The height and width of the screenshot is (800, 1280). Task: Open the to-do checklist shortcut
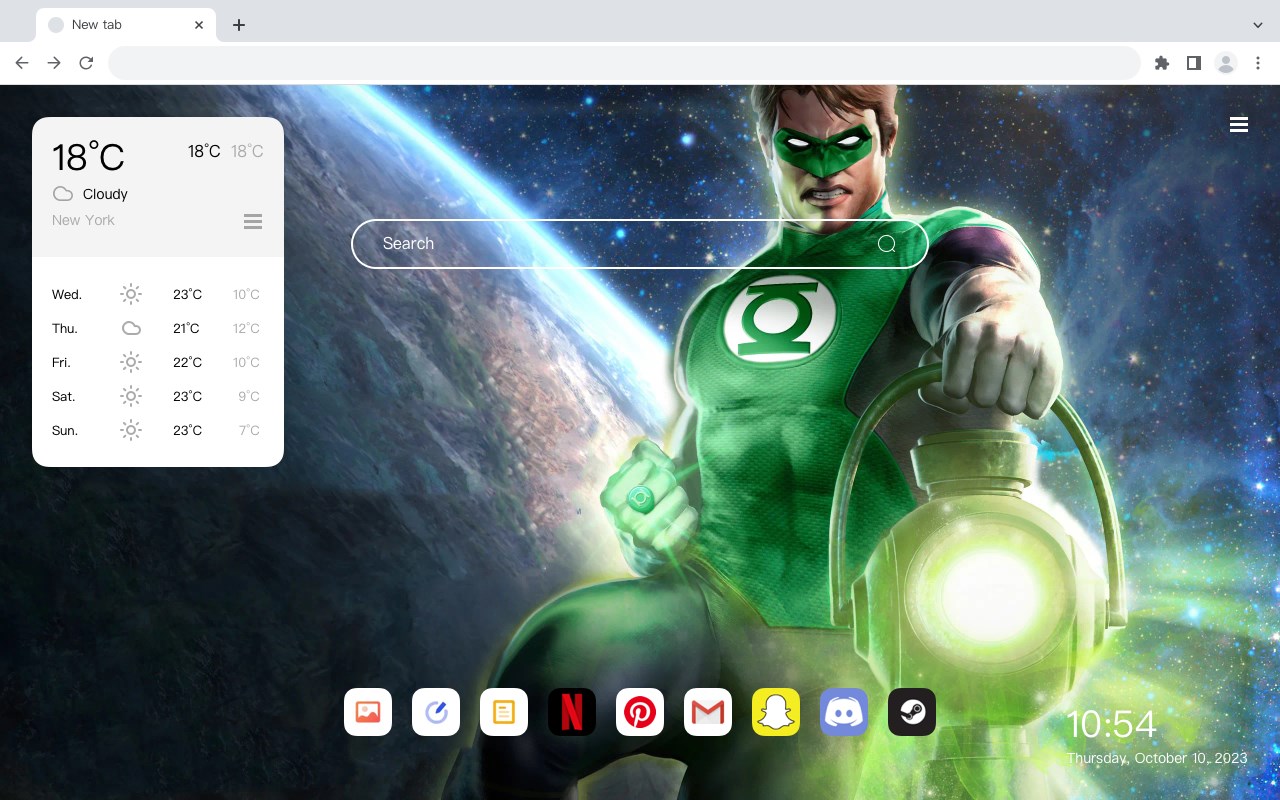coord(436,712)
